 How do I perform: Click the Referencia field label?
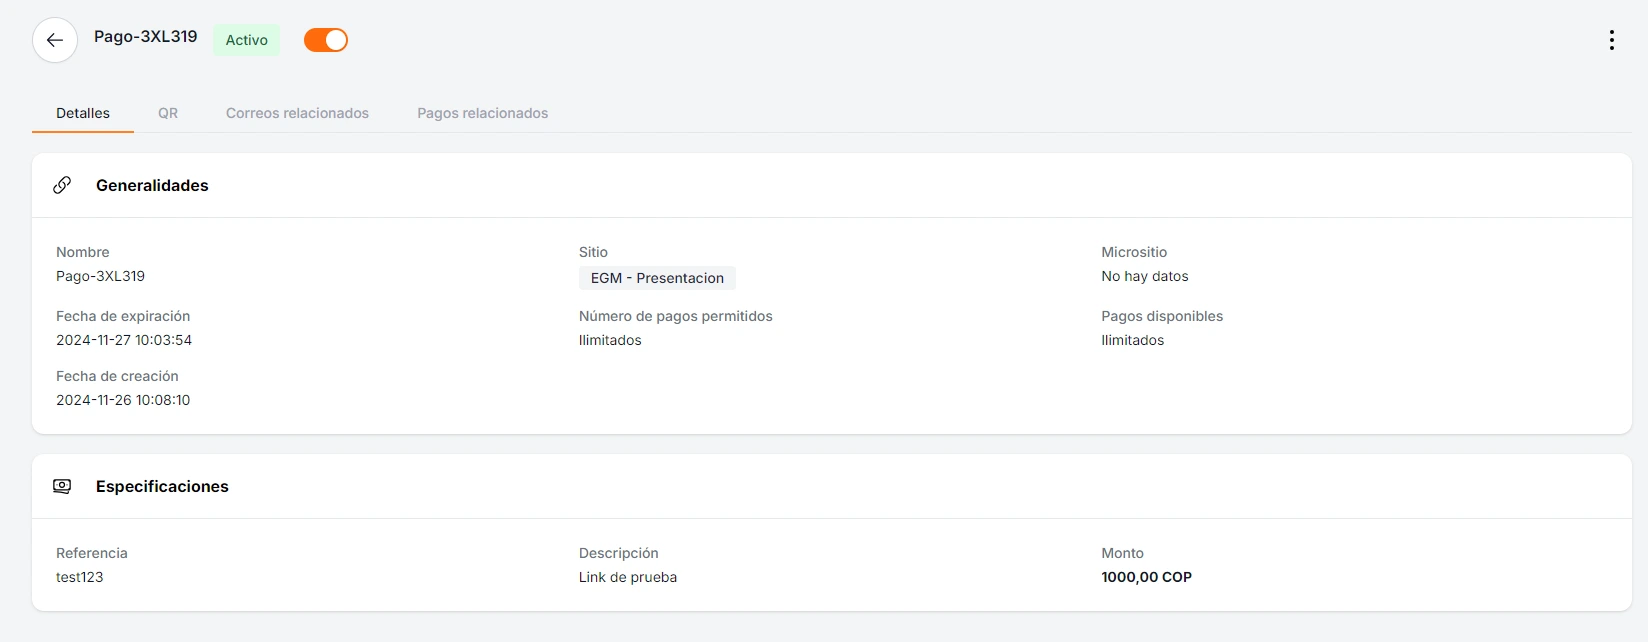click(x=92, y=553)
